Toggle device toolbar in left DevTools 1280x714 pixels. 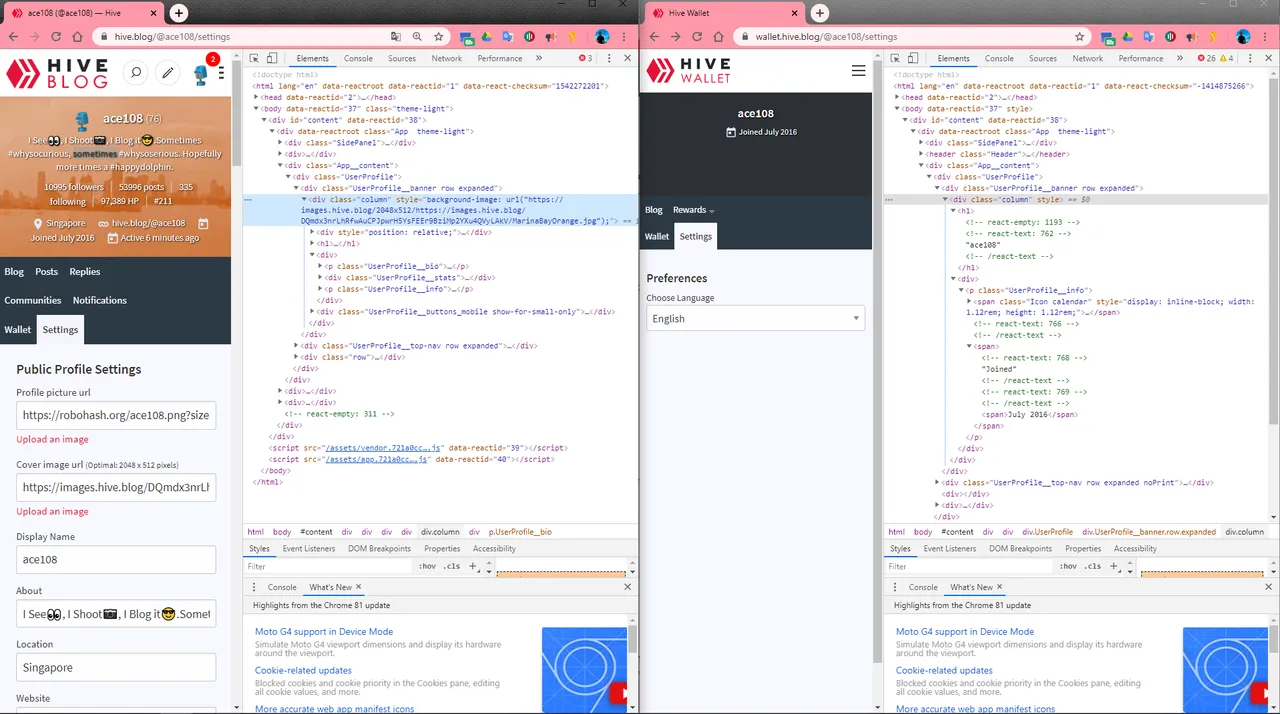272,58
